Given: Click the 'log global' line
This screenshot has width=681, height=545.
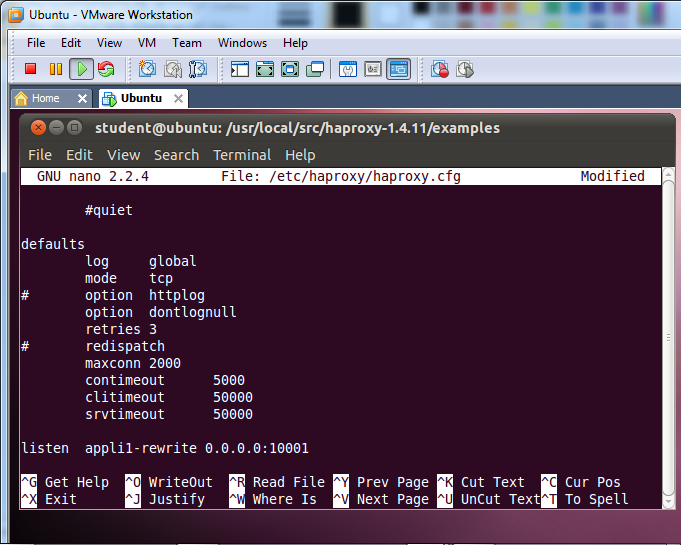Looking at the screenshot, I should pos(141,261).
